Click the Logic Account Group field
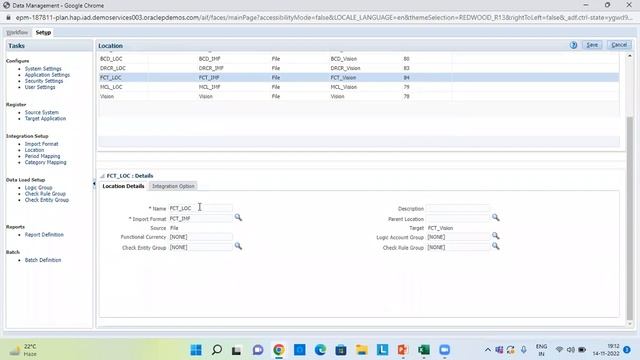 (458, 237)
